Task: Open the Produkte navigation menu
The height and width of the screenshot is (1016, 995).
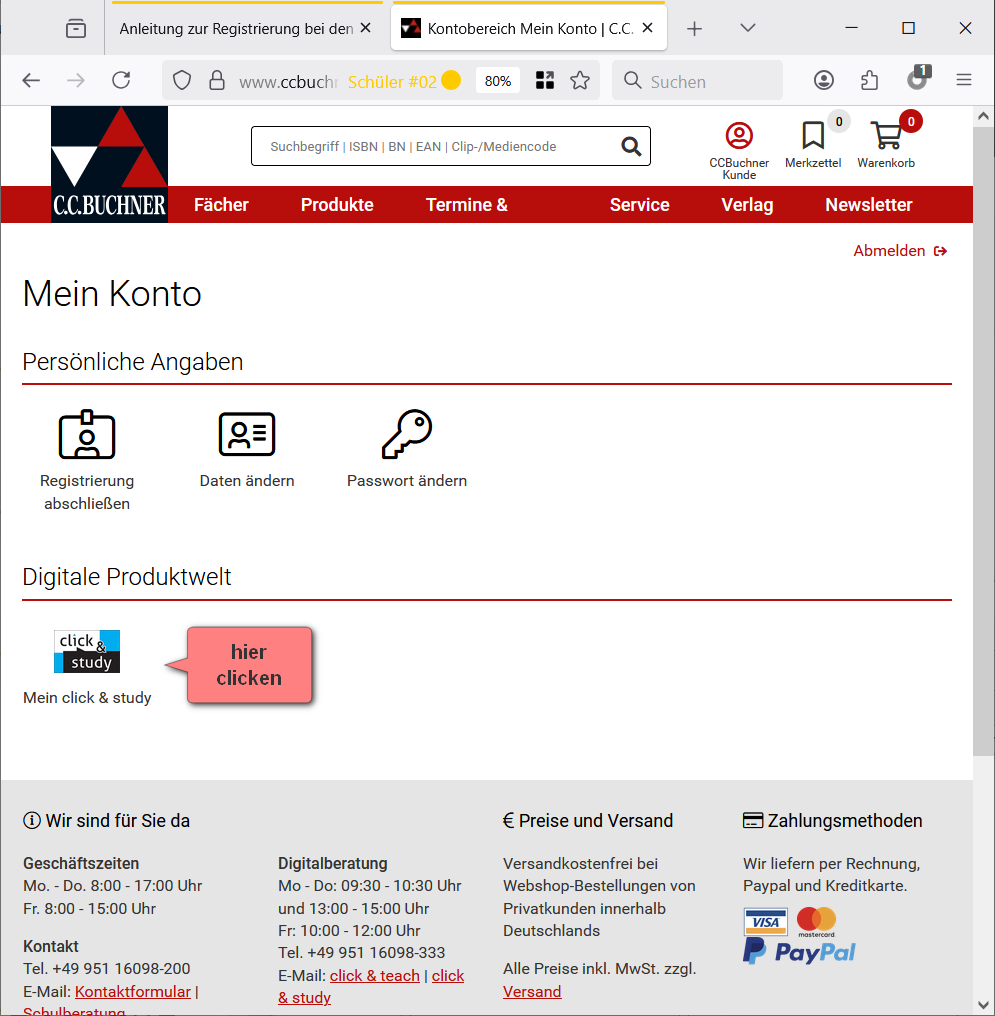Action: coord(337,205)
